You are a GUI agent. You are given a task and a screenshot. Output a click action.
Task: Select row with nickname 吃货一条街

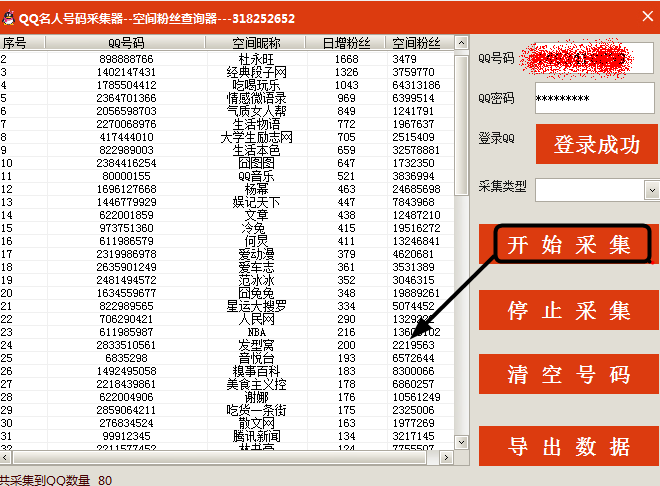[227, 411]
